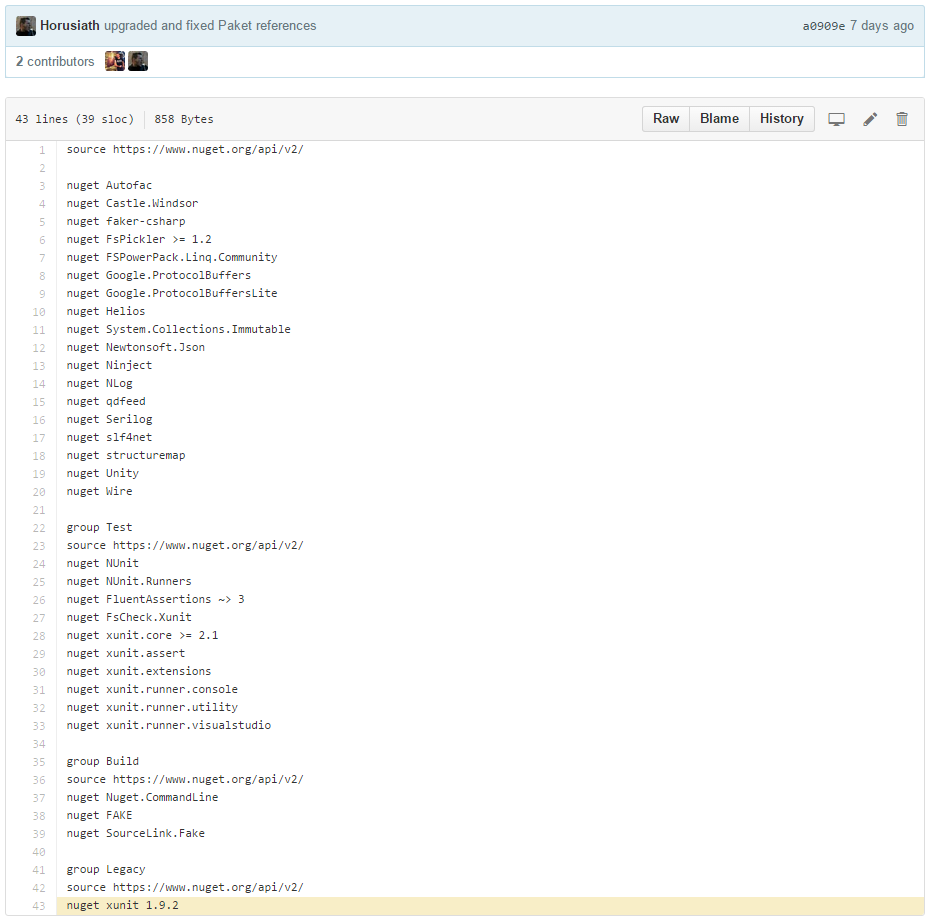Click the 'nuget Wire' line
Image resolution: width=928 pixels, height=921 pixels.
point(99,491)
